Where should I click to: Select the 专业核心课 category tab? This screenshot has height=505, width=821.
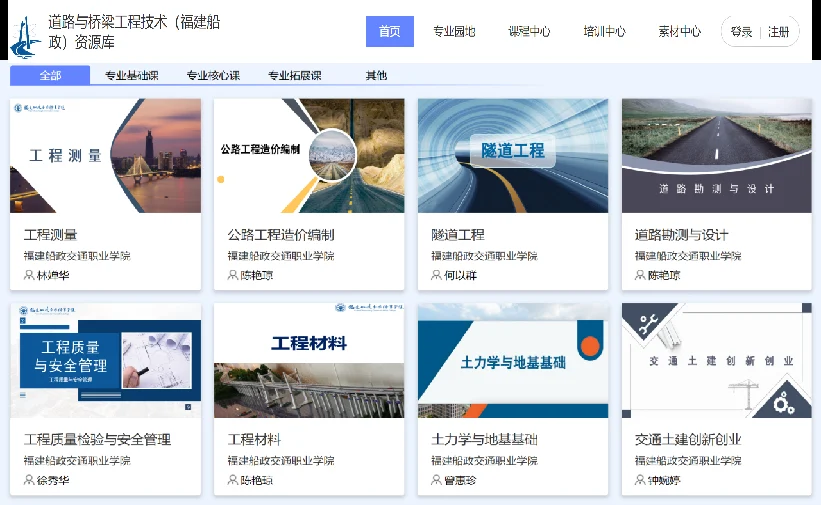coord(213,75)
